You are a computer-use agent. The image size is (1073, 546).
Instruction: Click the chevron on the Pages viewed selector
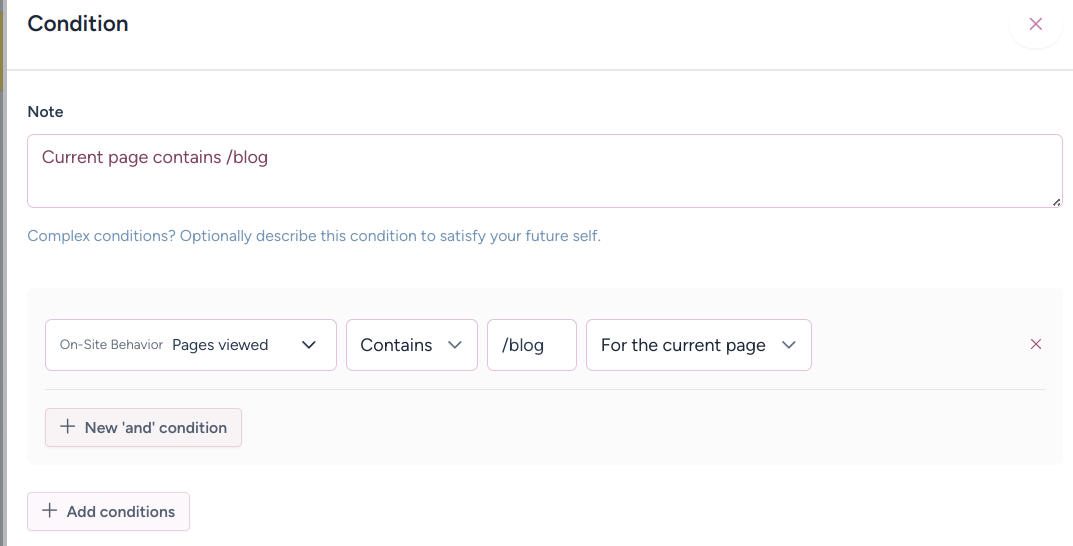(x=309, y=345)
